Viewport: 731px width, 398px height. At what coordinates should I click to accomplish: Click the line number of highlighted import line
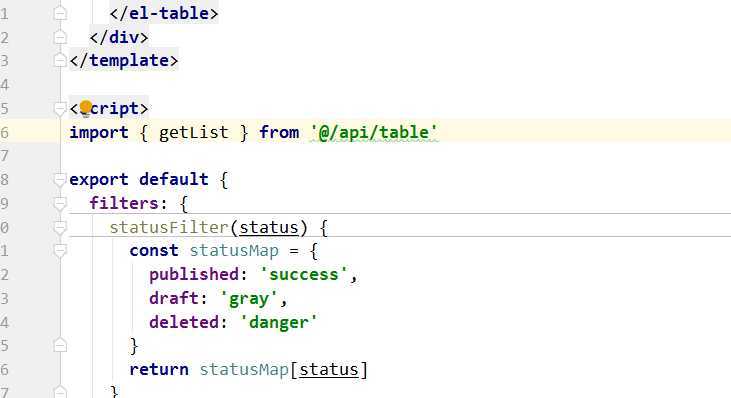click(x=5, y=132)
